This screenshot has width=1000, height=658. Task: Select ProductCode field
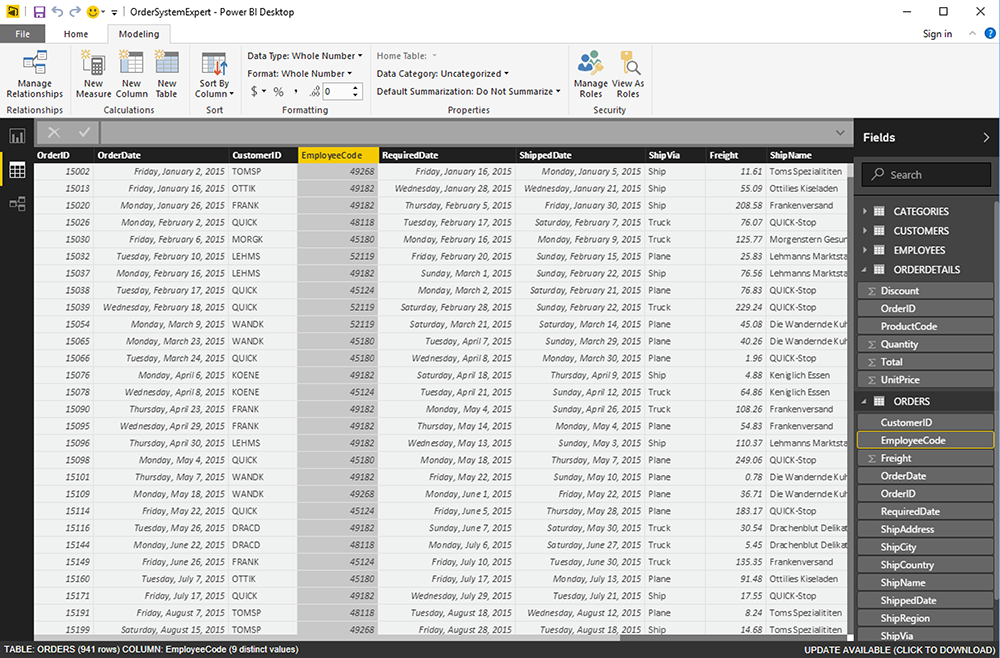point(925,326)
